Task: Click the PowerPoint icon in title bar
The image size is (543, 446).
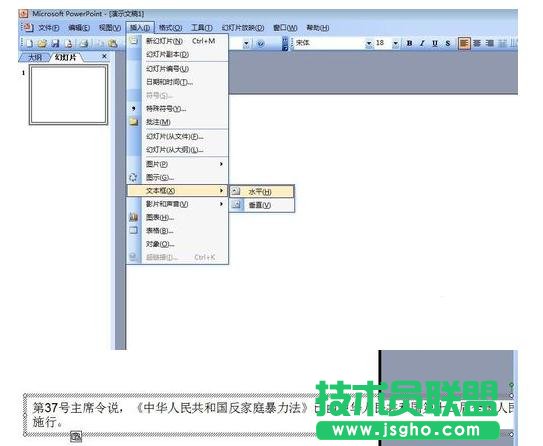Action: coord(24,14)
